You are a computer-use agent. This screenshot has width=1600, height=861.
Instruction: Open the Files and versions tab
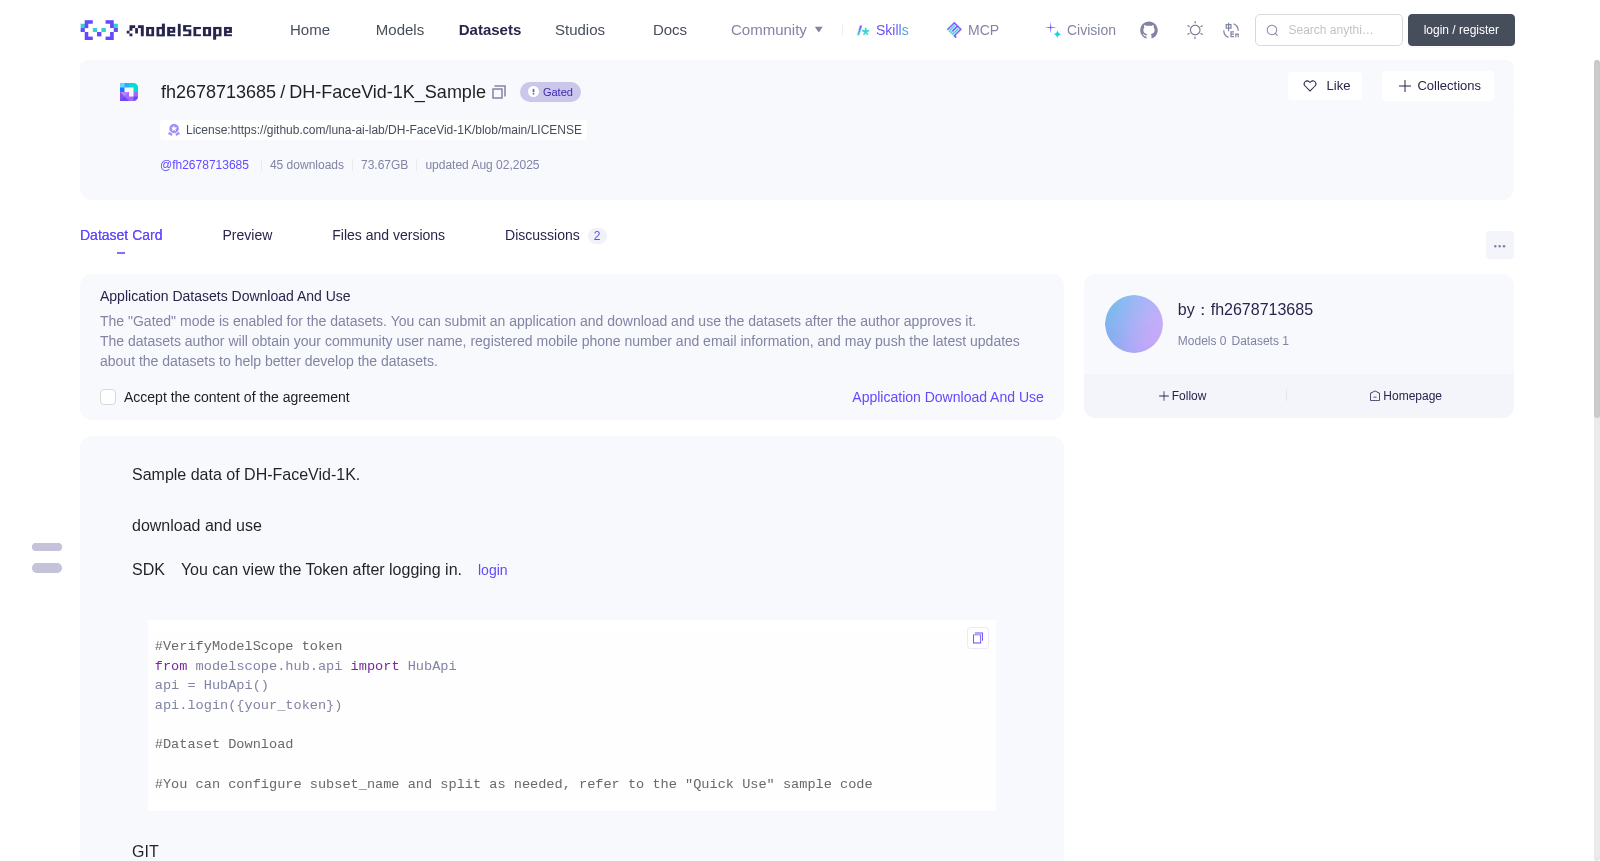(x=388, y=235)
